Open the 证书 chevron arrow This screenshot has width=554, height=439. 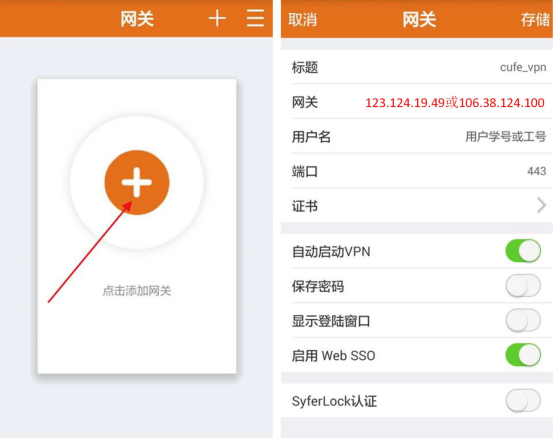coord(541,206)
